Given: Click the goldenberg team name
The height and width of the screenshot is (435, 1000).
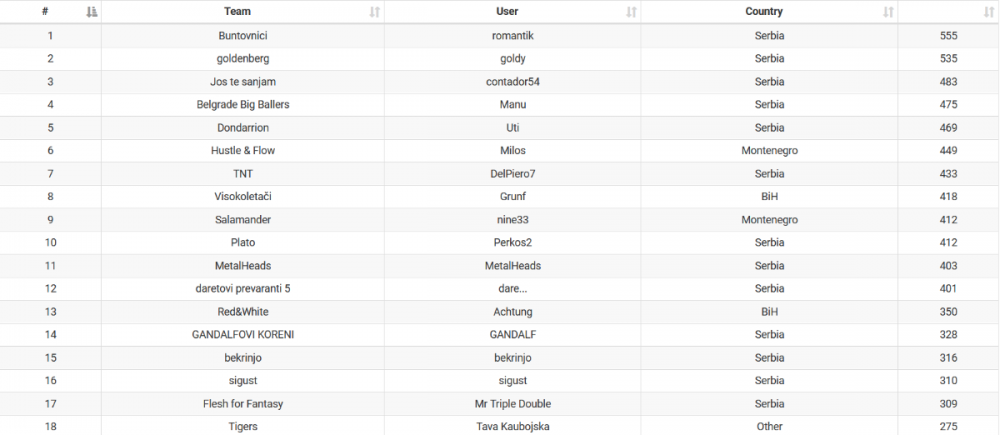Looking at the screenshot, I should [x=243, y=59].
